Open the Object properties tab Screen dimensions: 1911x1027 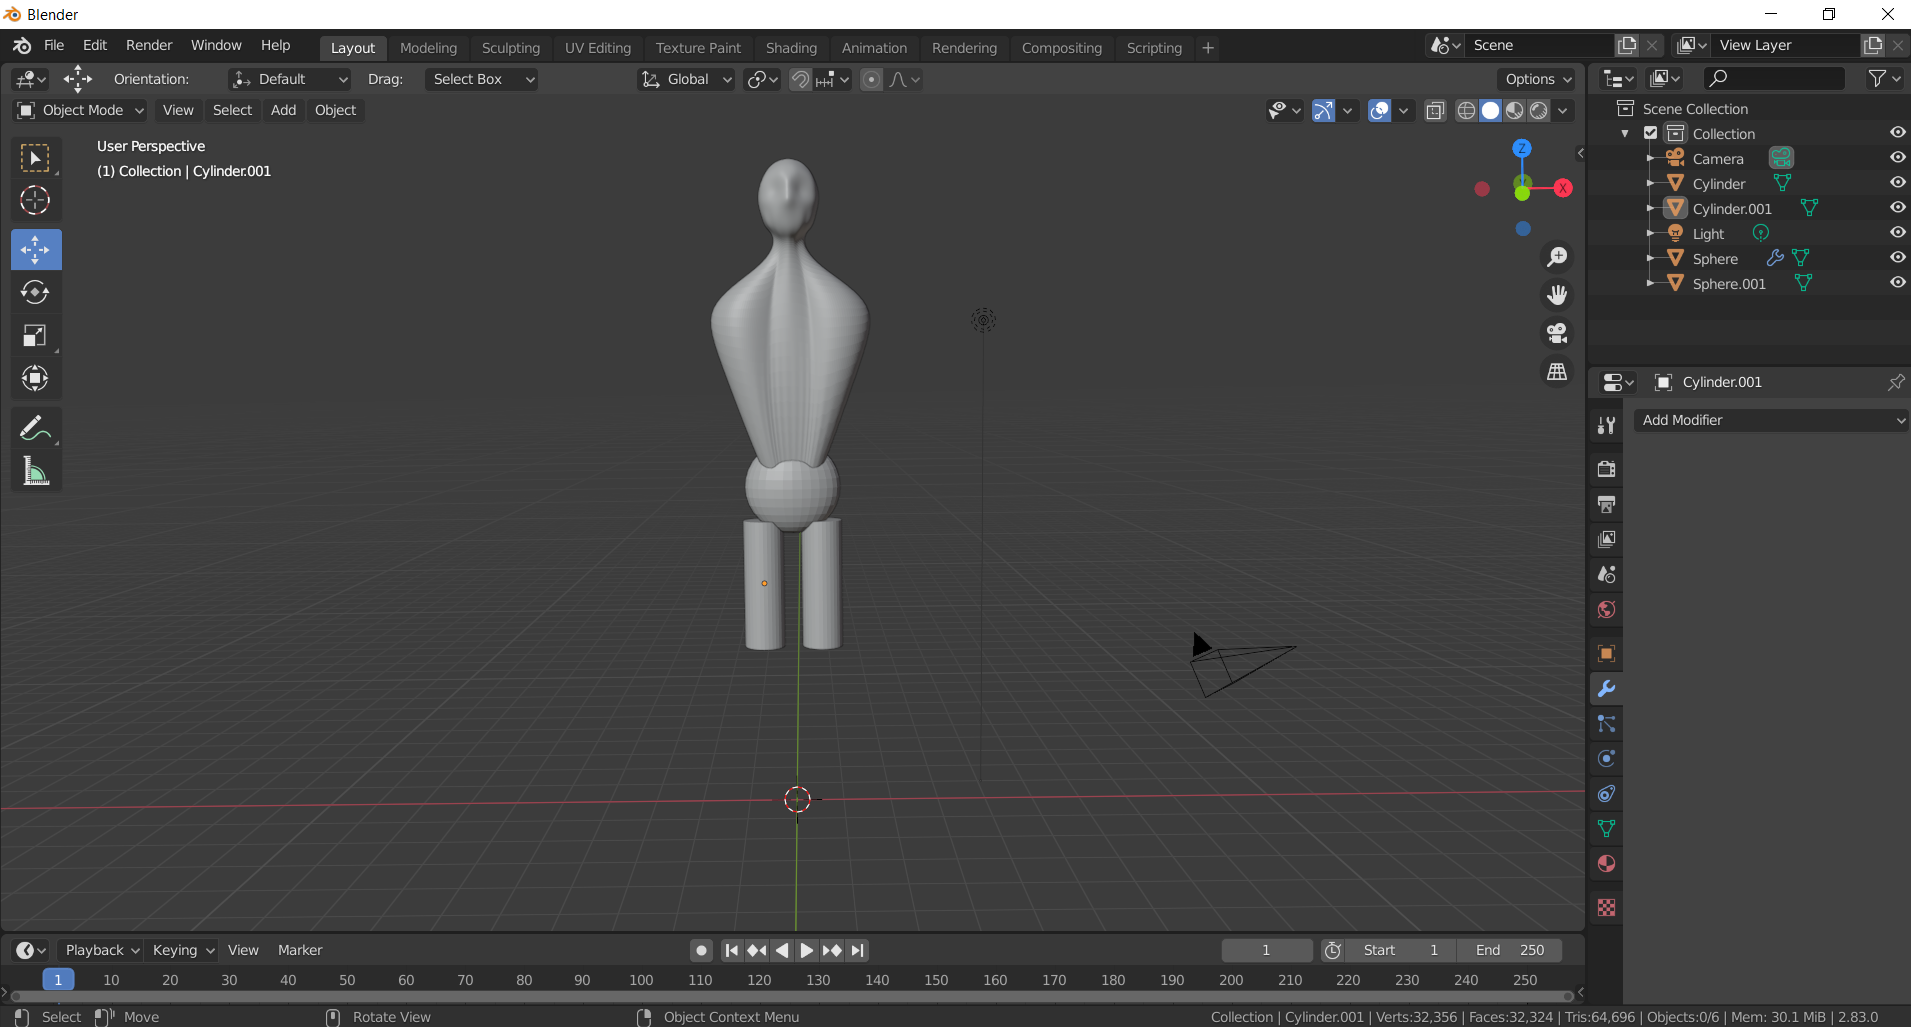[1606, 653]
